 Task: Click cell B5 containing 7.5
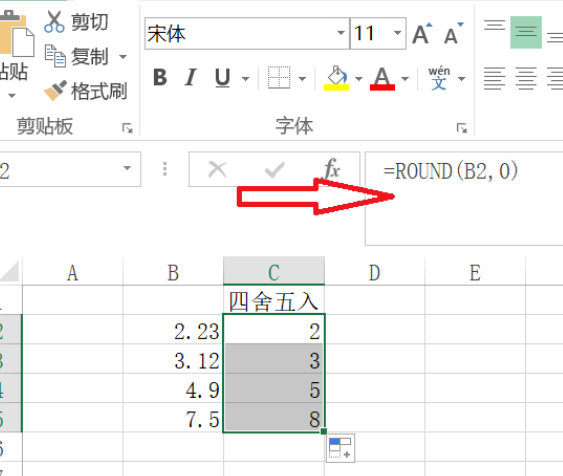tap(173, 418)
